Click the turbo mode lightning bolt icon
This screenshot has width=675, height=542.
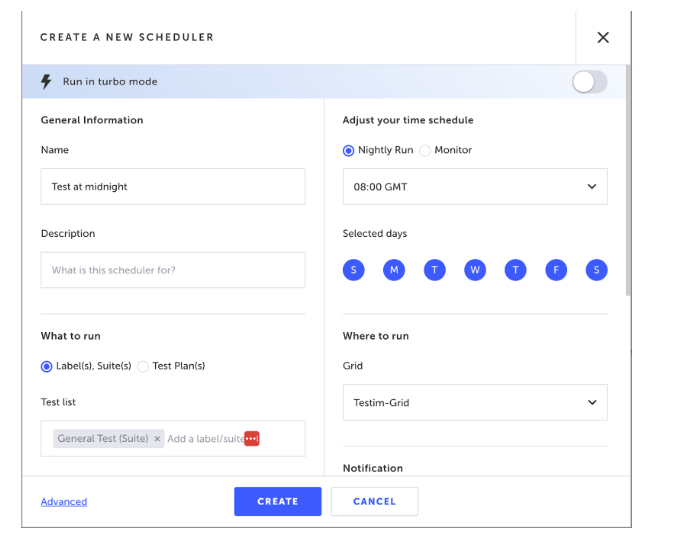click(x=46, y=81)
